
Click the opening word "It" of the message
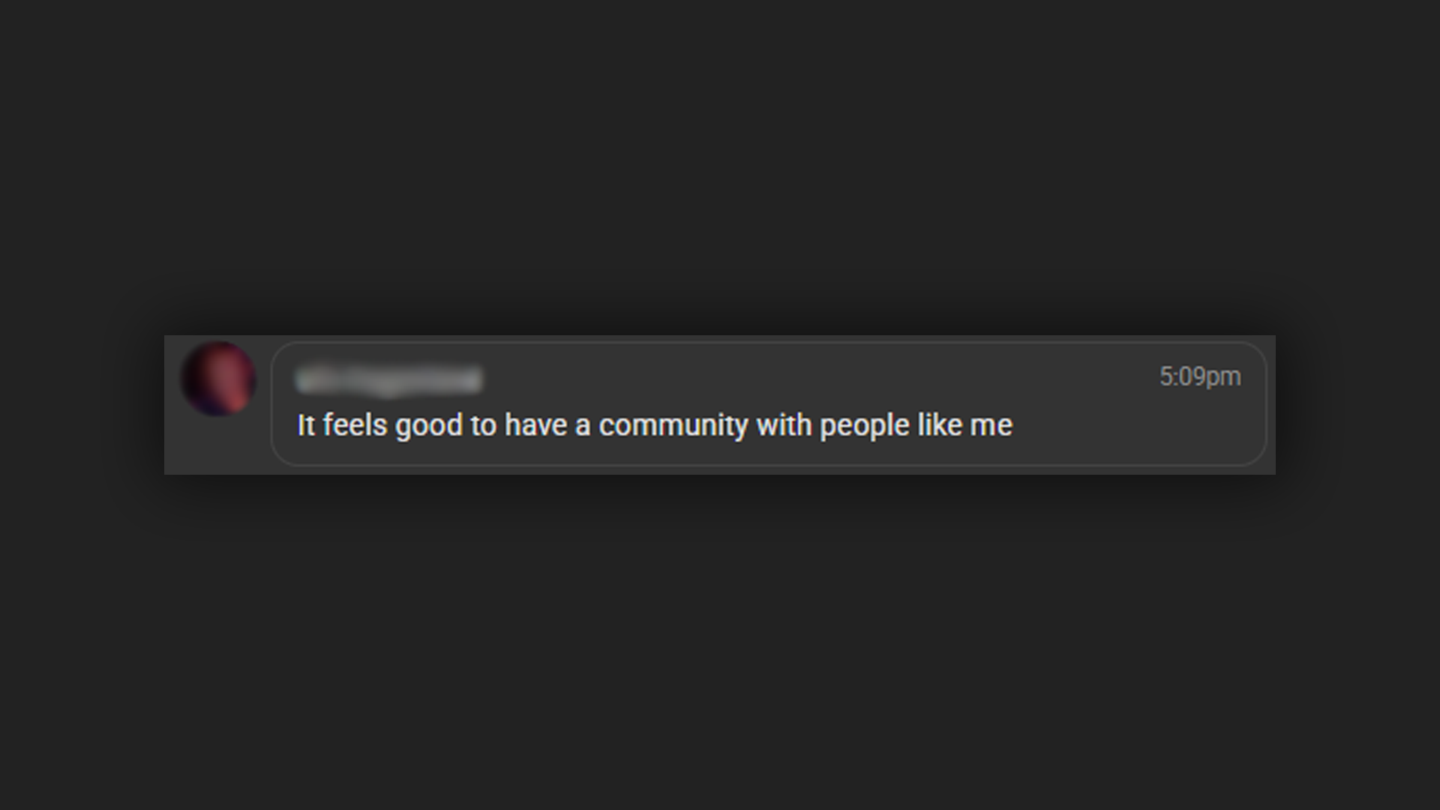tap(306, 425)
